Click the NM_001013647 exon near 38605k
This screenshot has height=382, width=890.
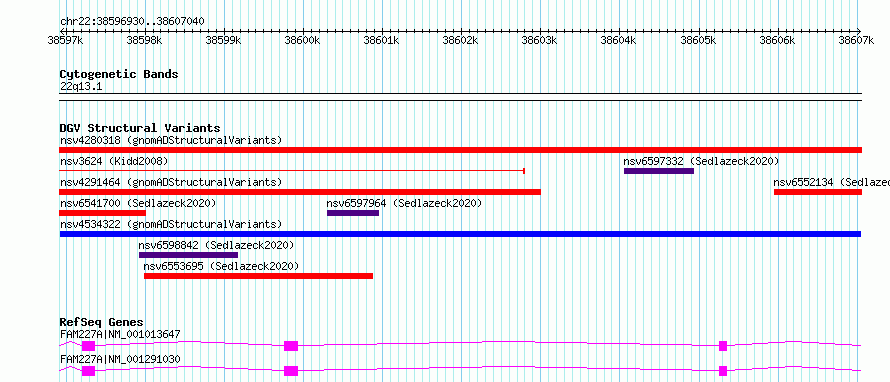click(723, 346)
